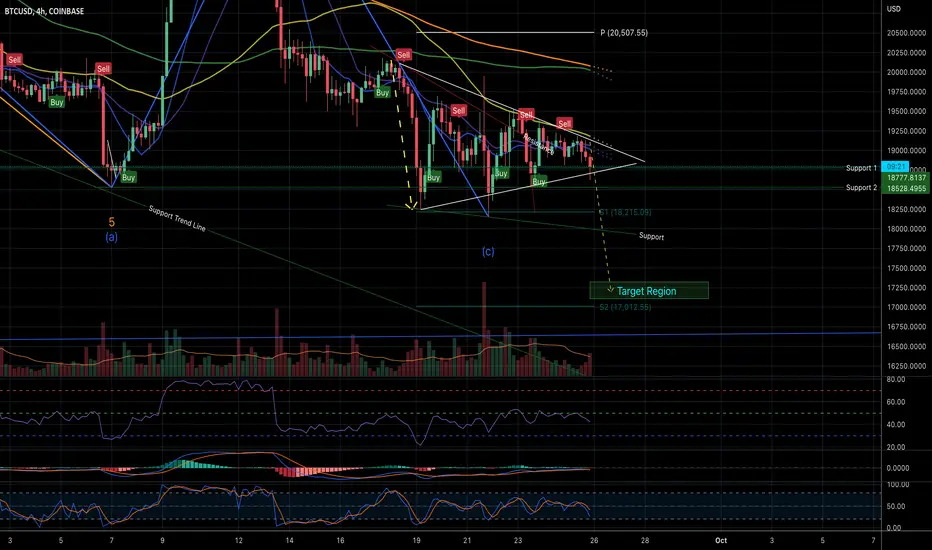The height and width of the screenshot is (550, 932).
Task: Click date 21 on the time axis
Action: [467, 540]
